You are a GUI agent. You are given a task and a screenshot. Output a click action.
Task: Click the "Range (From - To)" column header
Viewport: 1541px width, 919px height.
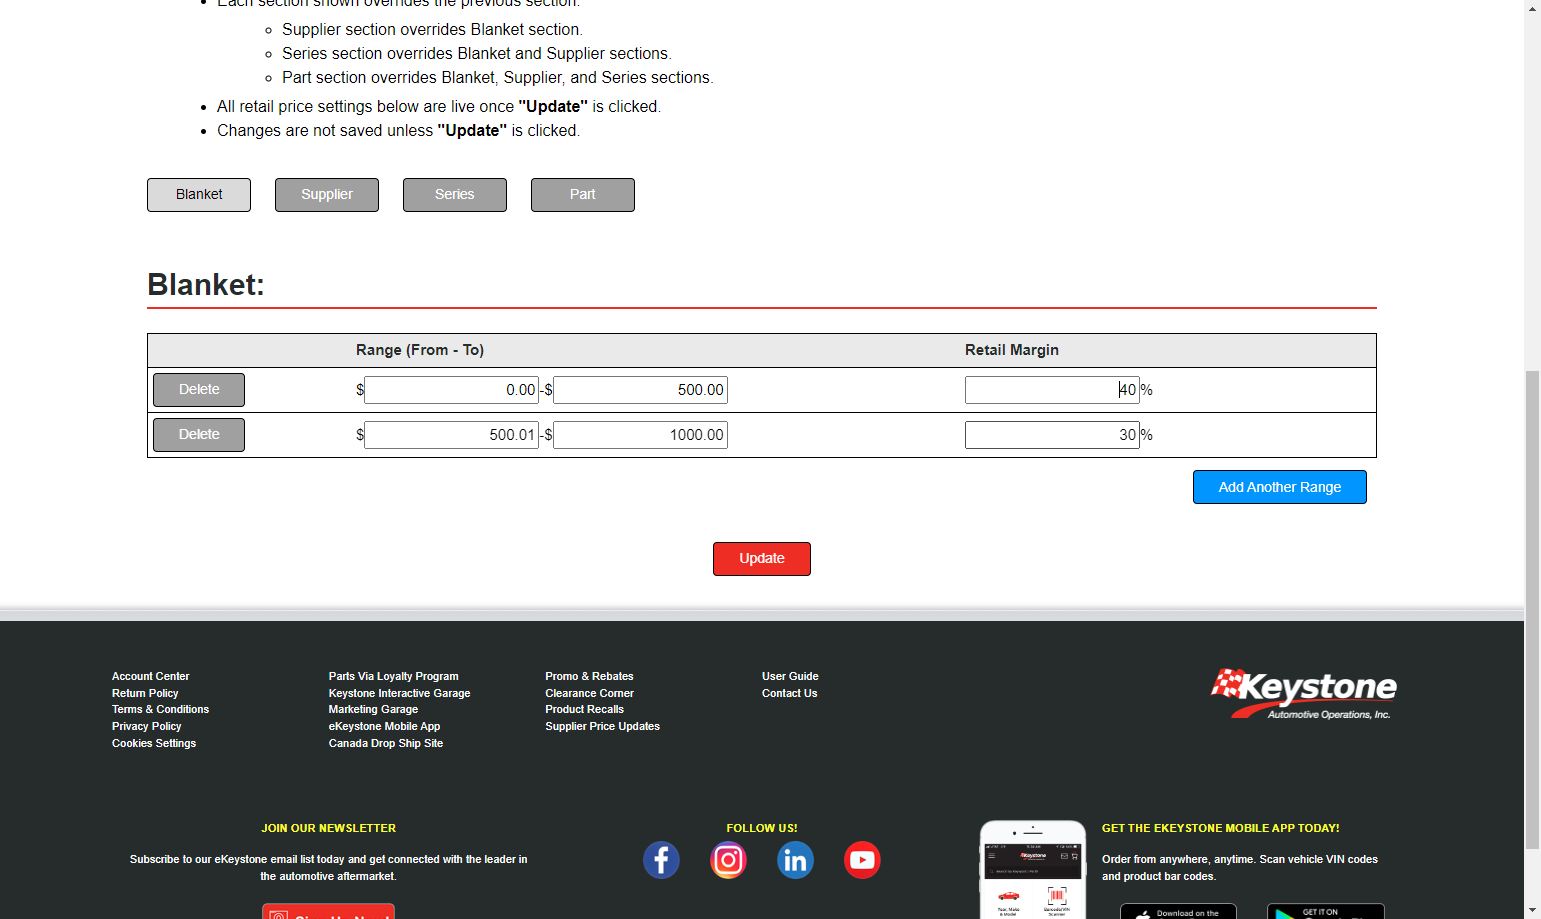pos(420,351)
